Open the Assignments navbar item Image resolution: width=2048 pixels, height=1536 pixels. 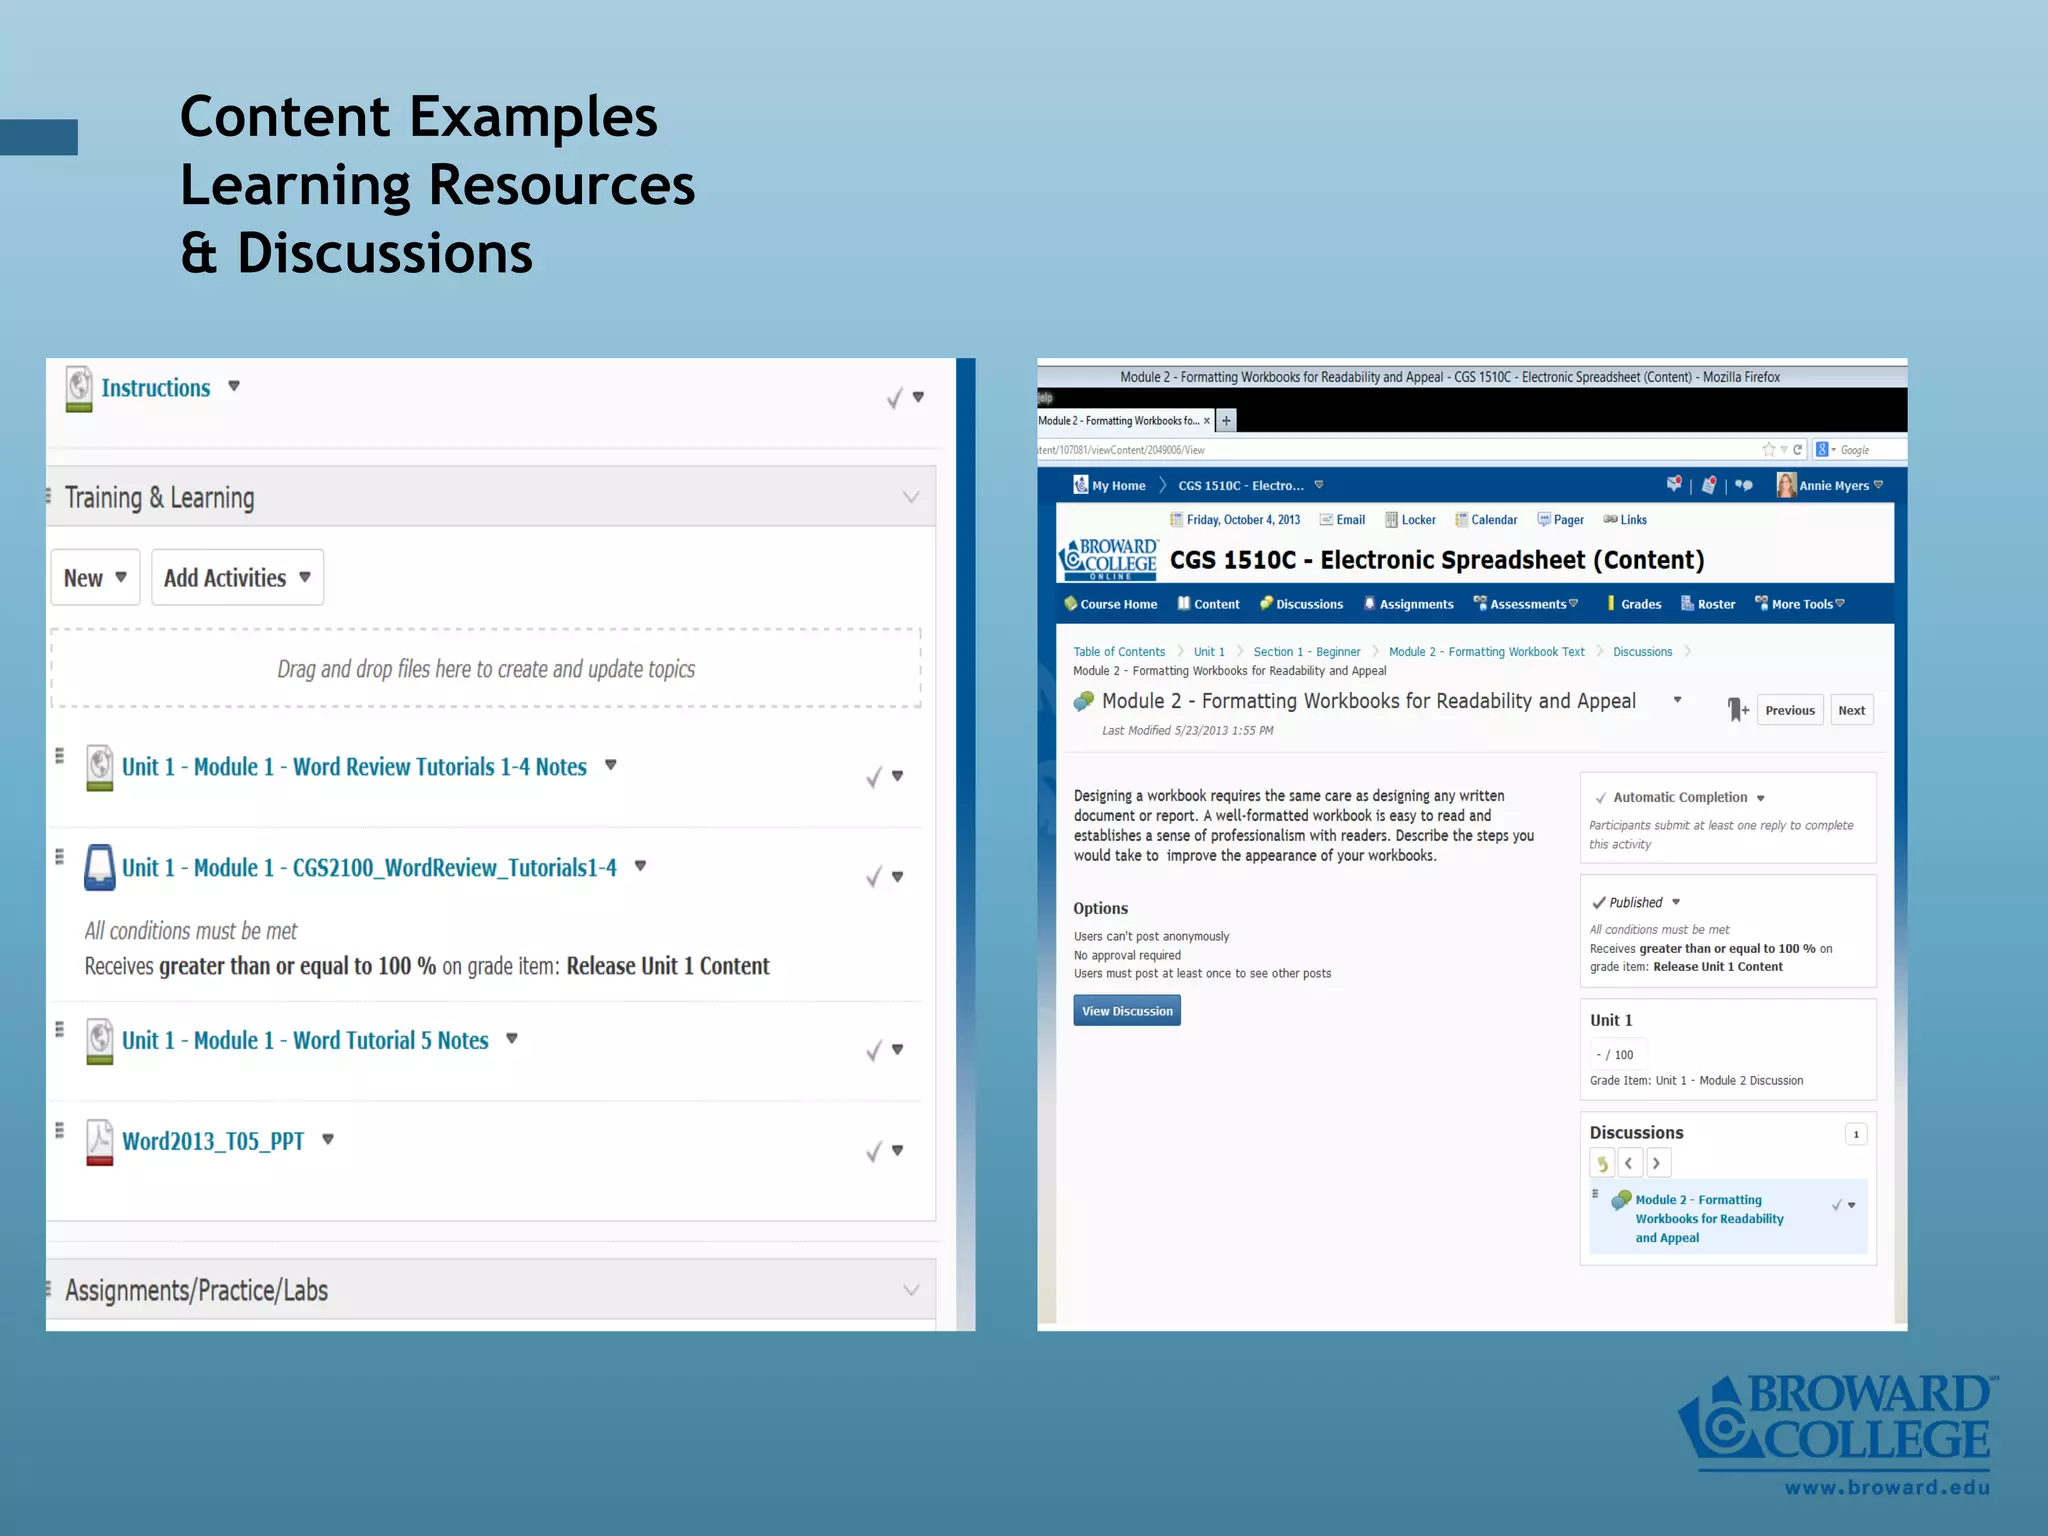point(1409,604)
